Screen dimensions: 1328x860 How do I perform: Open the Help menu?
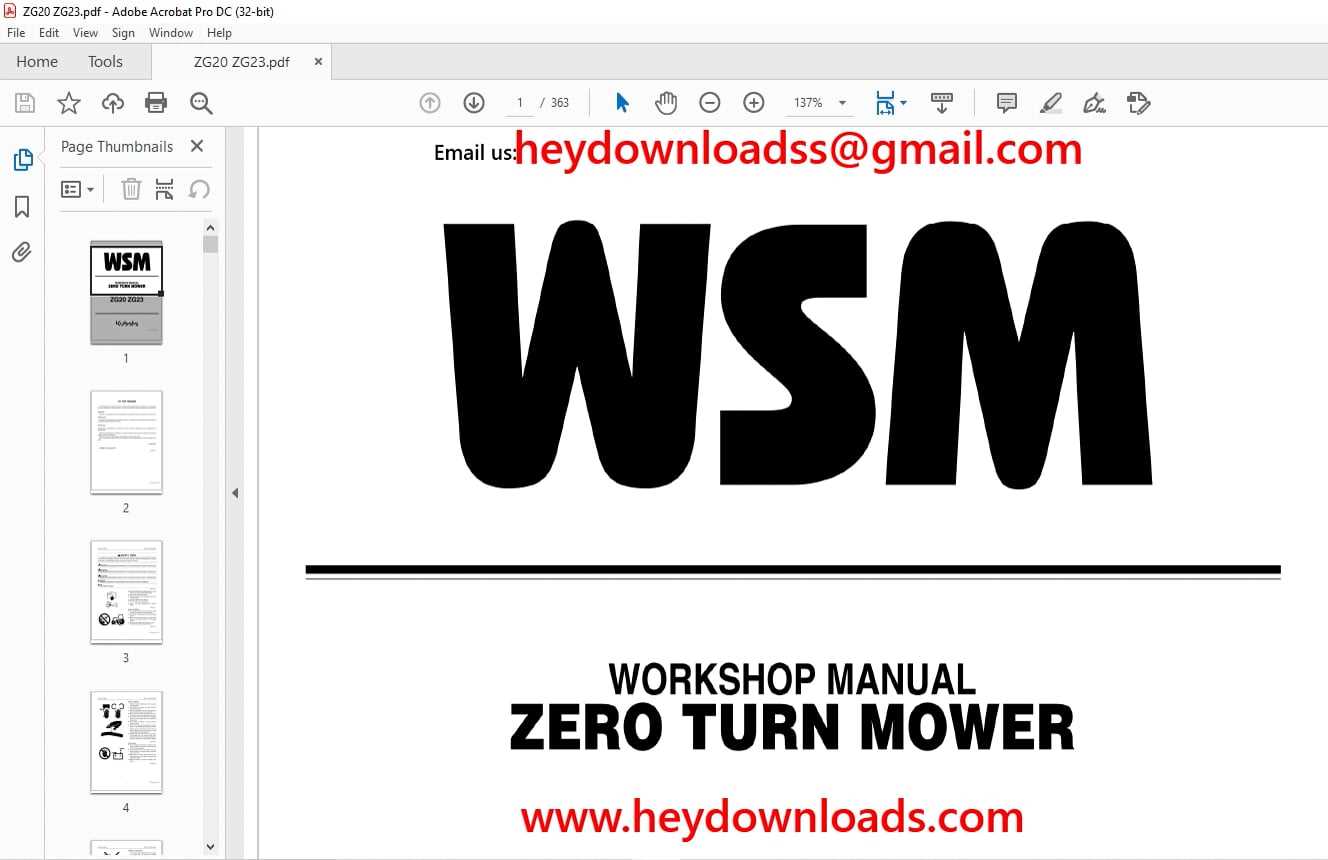tap(219, 33)
